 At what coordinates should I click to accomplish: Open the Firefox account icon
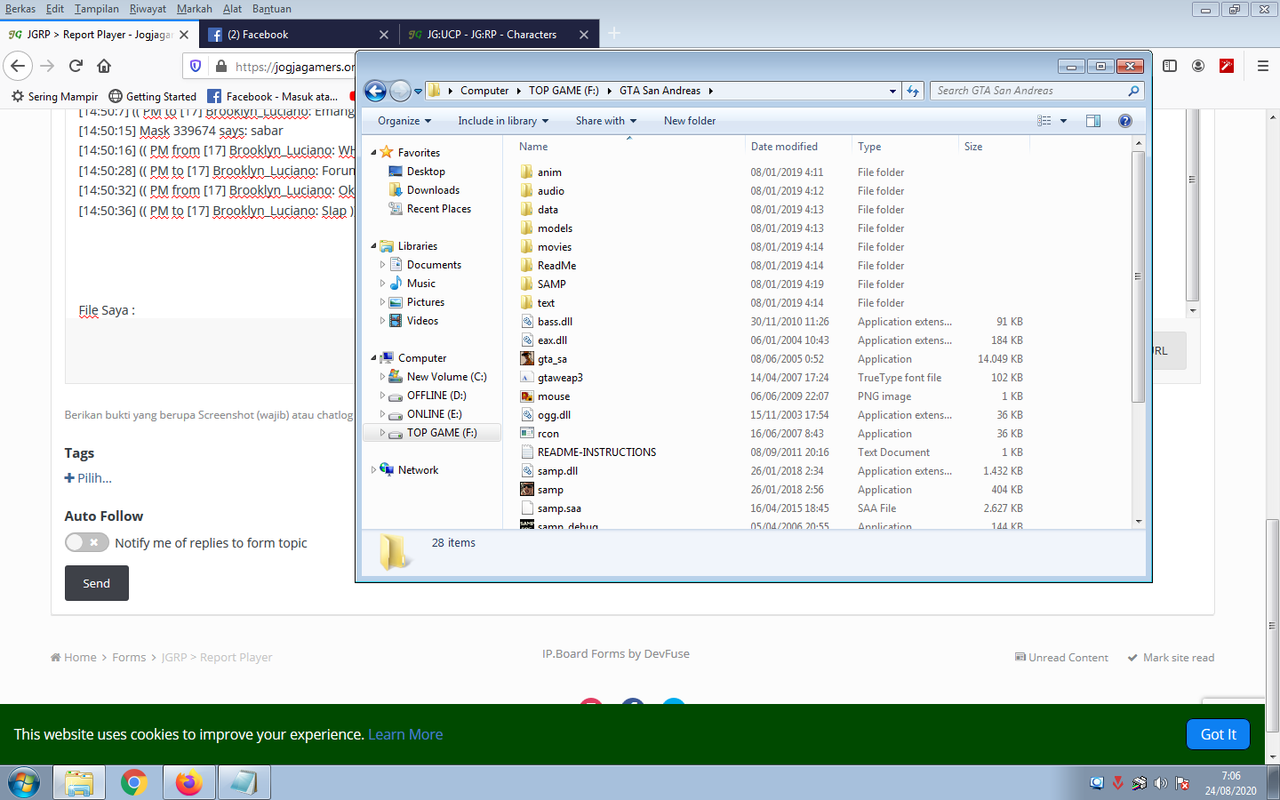tap(1198, 66)
